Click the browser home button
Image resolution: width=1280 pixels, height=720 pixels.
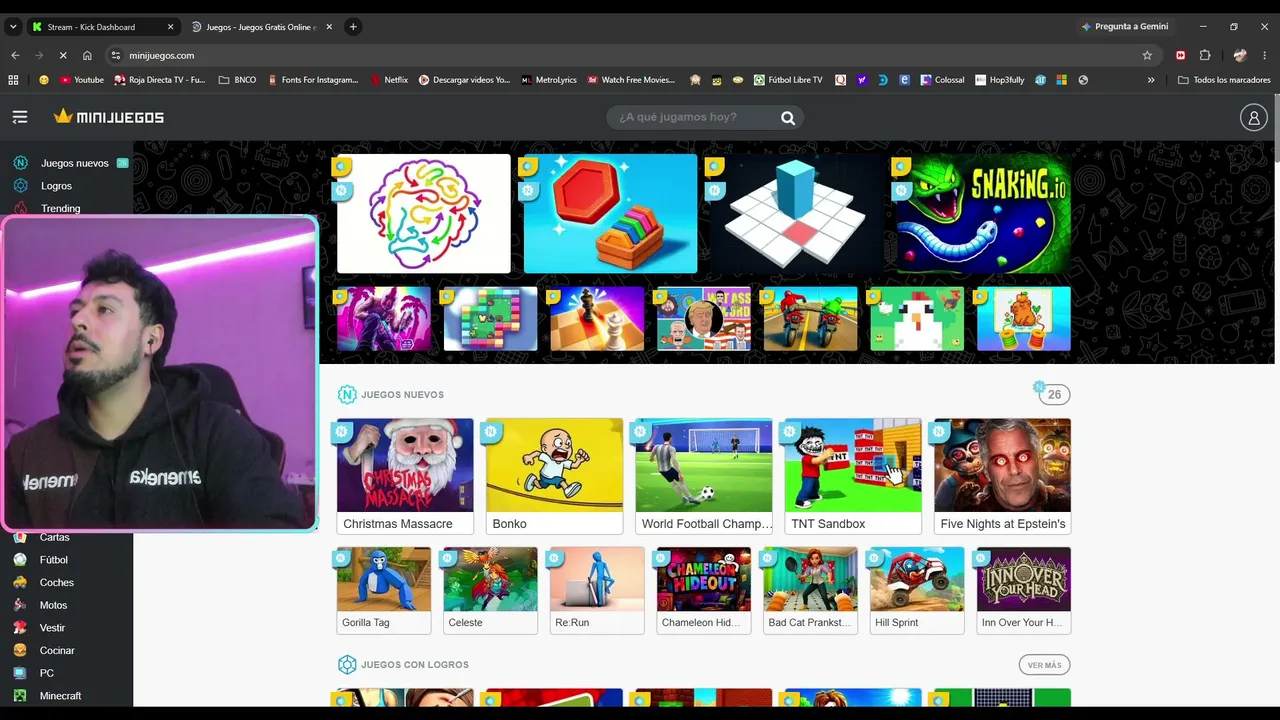[x=87, y=55]
